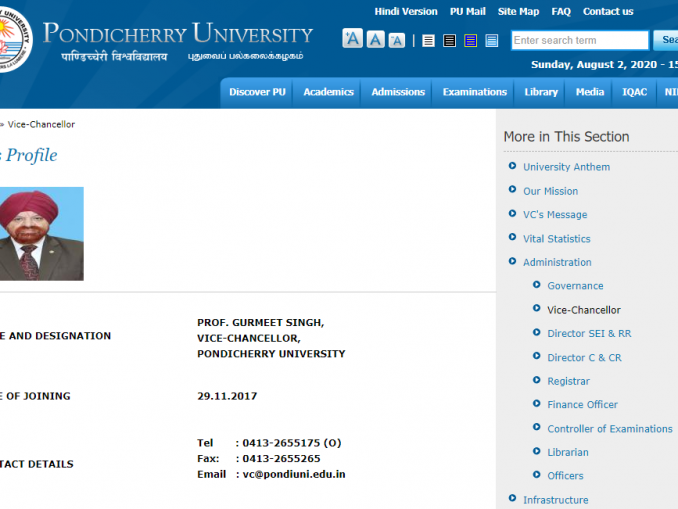
Task: Increase font size with large A icon
Action: 352,38
